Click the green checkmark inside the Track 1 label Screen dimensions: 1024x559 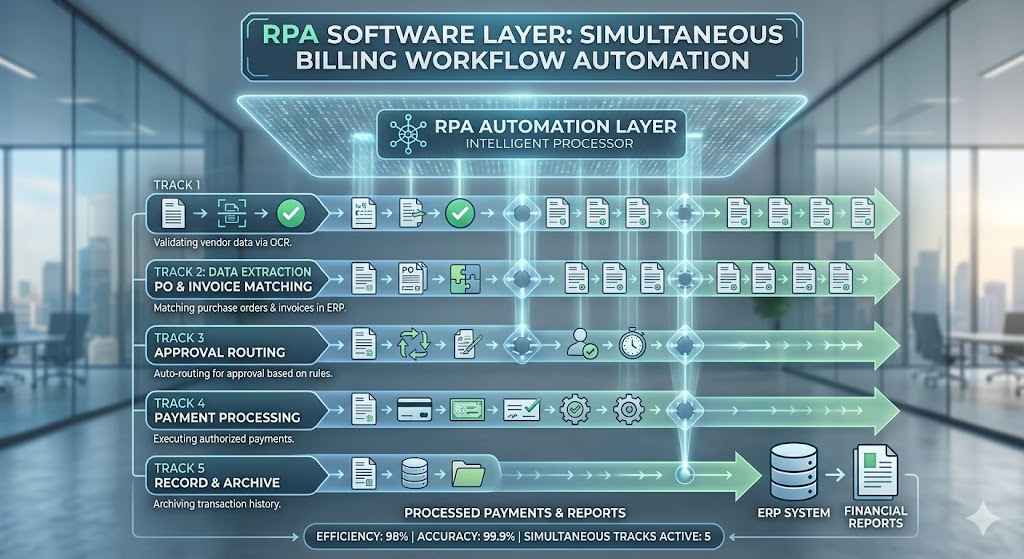(x=291, y=213)
